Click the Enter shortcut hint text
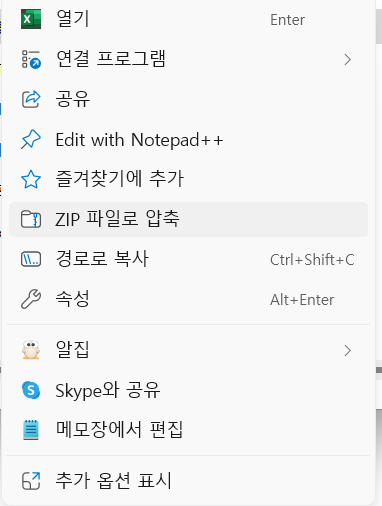The height and width of the screenshot is (506, 382). click(287, 20)
